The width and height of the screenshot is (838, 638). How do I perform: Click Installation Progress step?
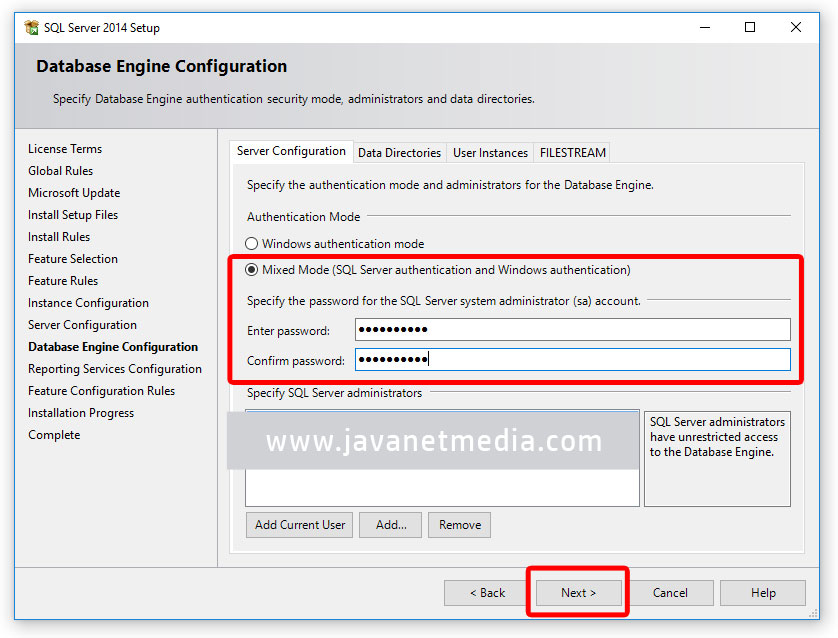tap(81, 413)
